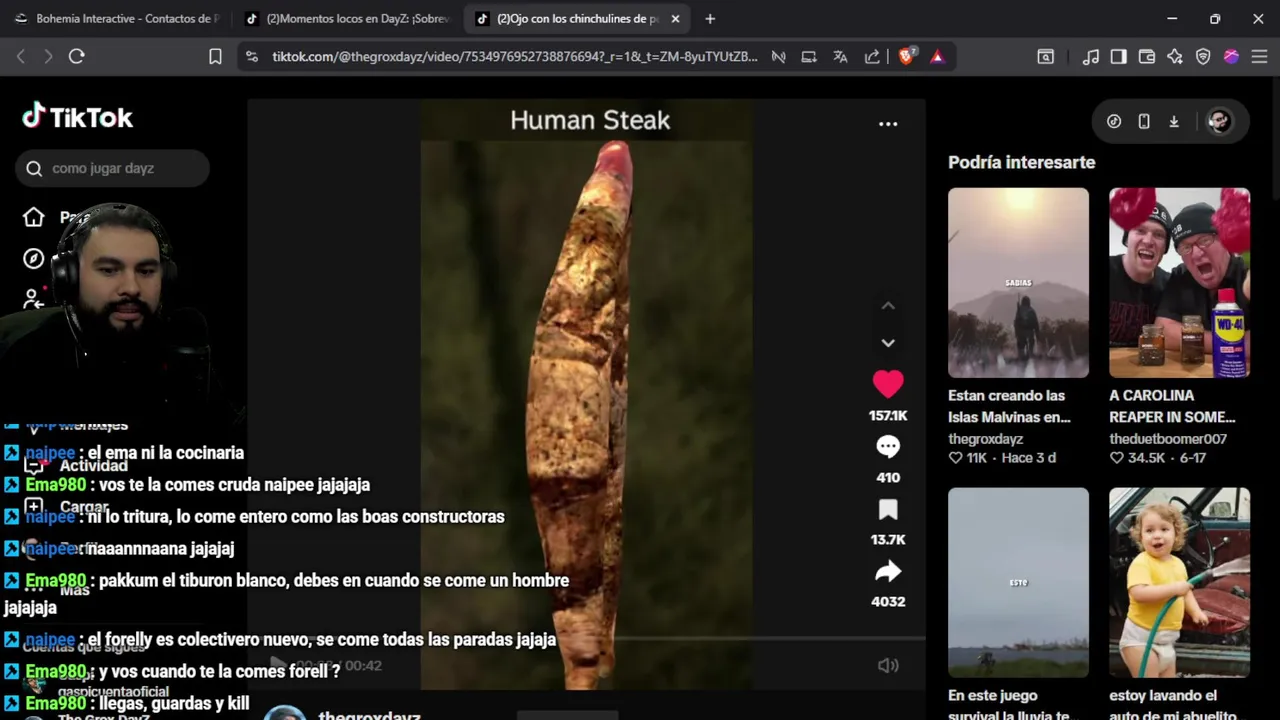Viewport: 1280px width, 720px height.
Task: Click the 157.1K likes count
Action: pyautogui.click(x=888, y=416)
